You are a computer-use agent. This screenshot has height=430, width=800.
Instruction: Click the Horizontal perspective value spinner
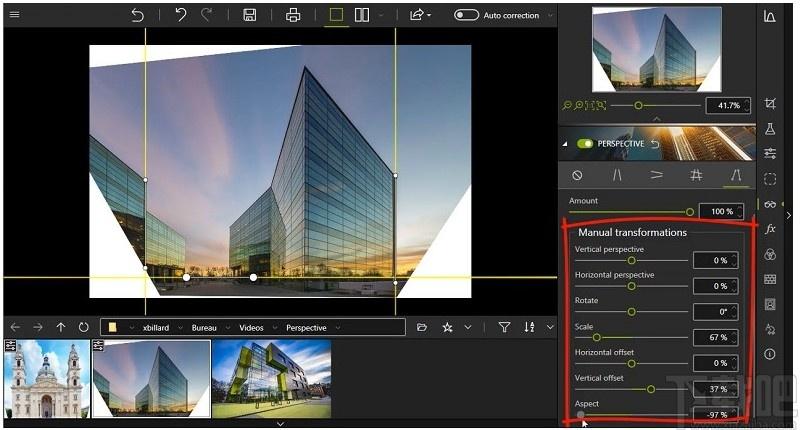[734, 286]
